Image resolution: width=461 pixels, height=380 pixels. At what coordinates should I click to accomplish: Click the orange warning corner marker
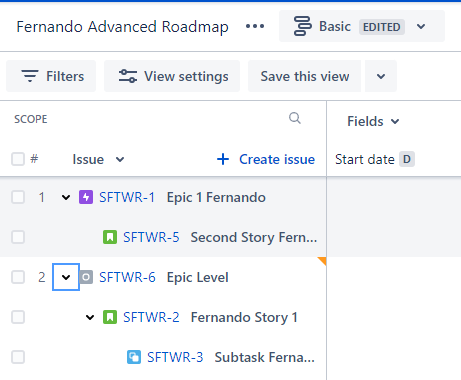[322, 261]
